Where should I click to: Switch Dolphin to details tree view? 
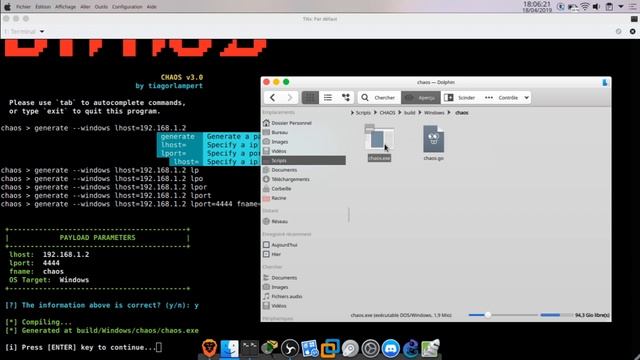pyautogui.click(x=346, y=98)
